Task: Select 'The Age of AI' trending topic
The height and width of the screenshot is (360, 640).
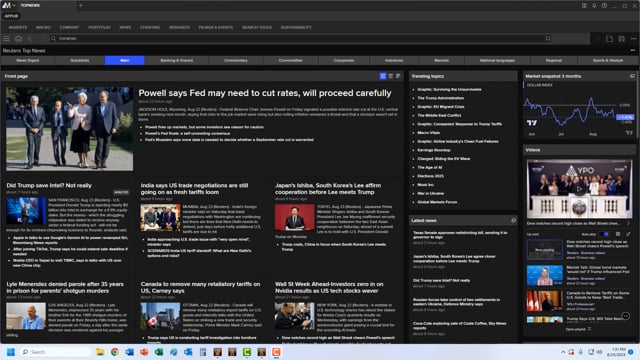Action: pyautogui.click(x=429, y=167)
